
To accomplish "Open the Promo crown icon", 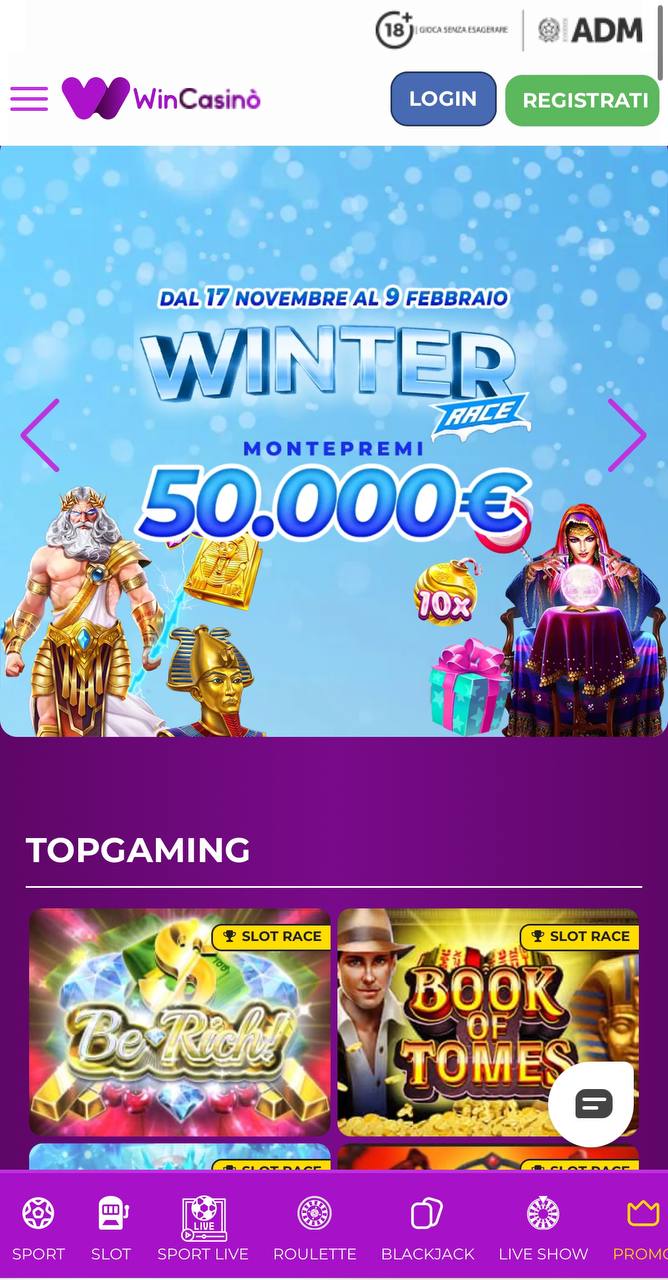I will 643,1214.
